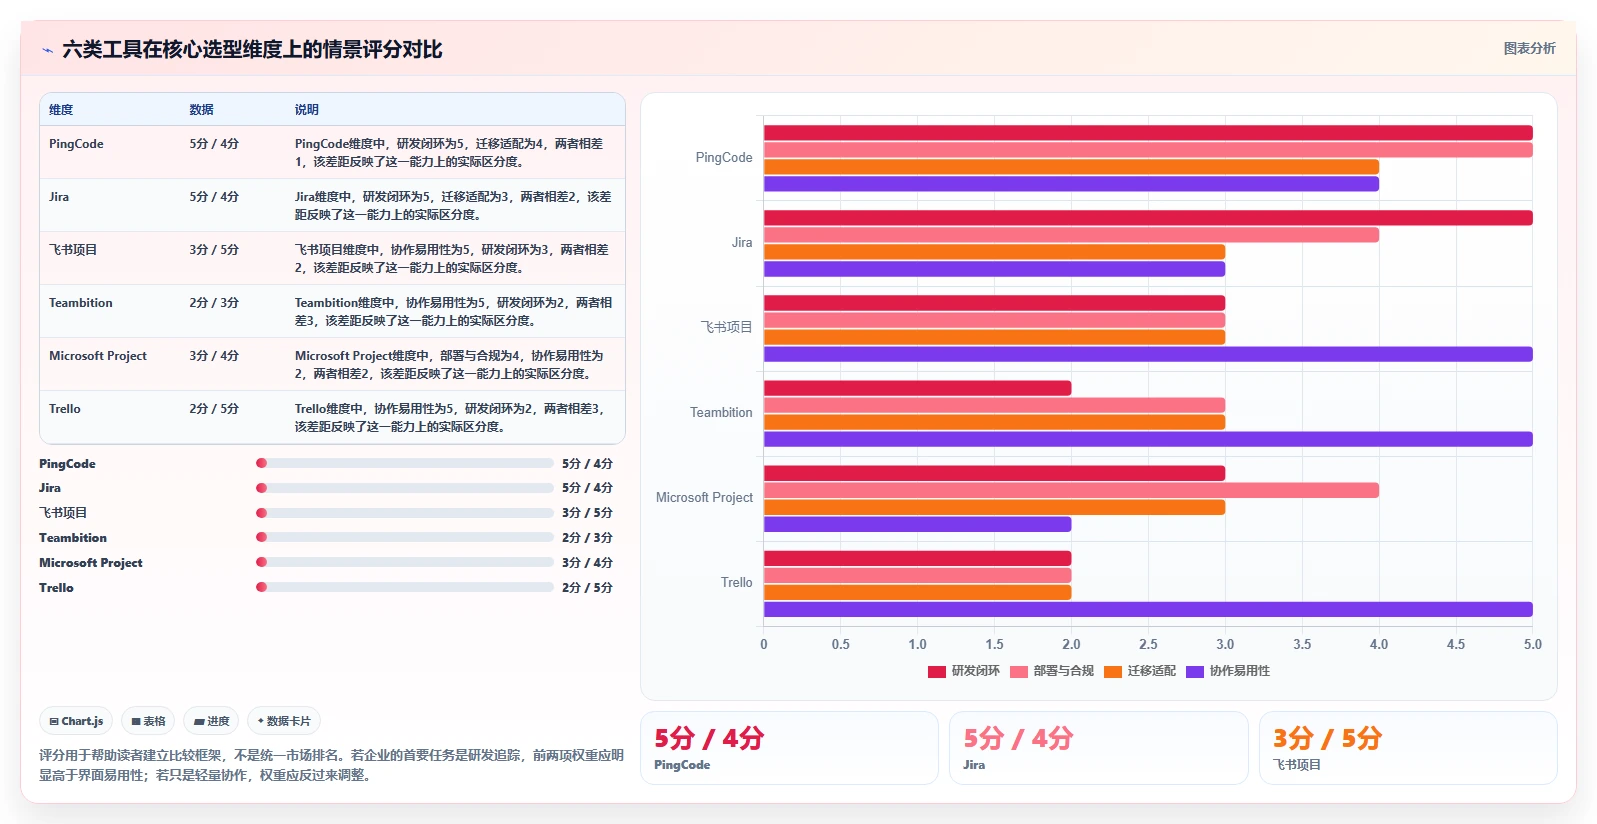Click the title 六类工具在核心选型维度上的情景评分对比
This screenshot has height=824, width=1597.
tap(252, 50)
